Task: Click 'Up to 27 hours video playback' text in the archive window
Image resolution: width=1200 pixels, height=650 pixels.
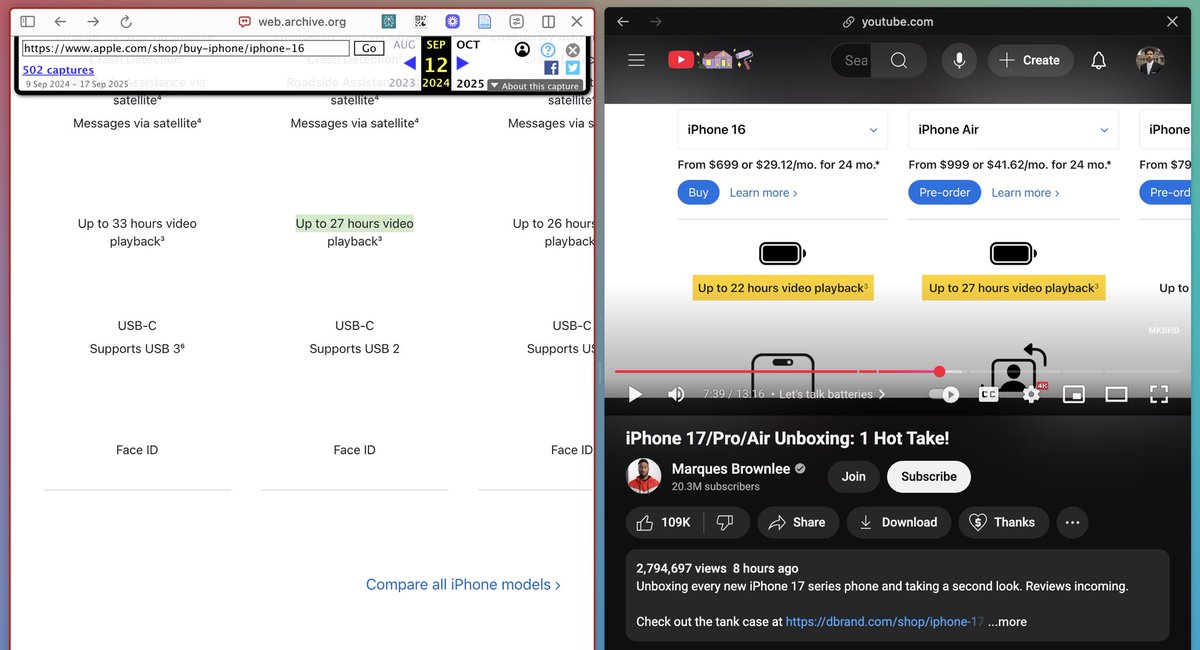Action: tap(354, 232)
